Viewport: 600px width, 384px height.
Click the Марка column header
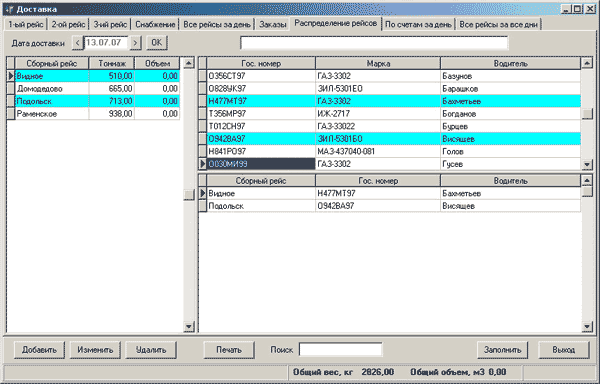(x=378, y=63)
